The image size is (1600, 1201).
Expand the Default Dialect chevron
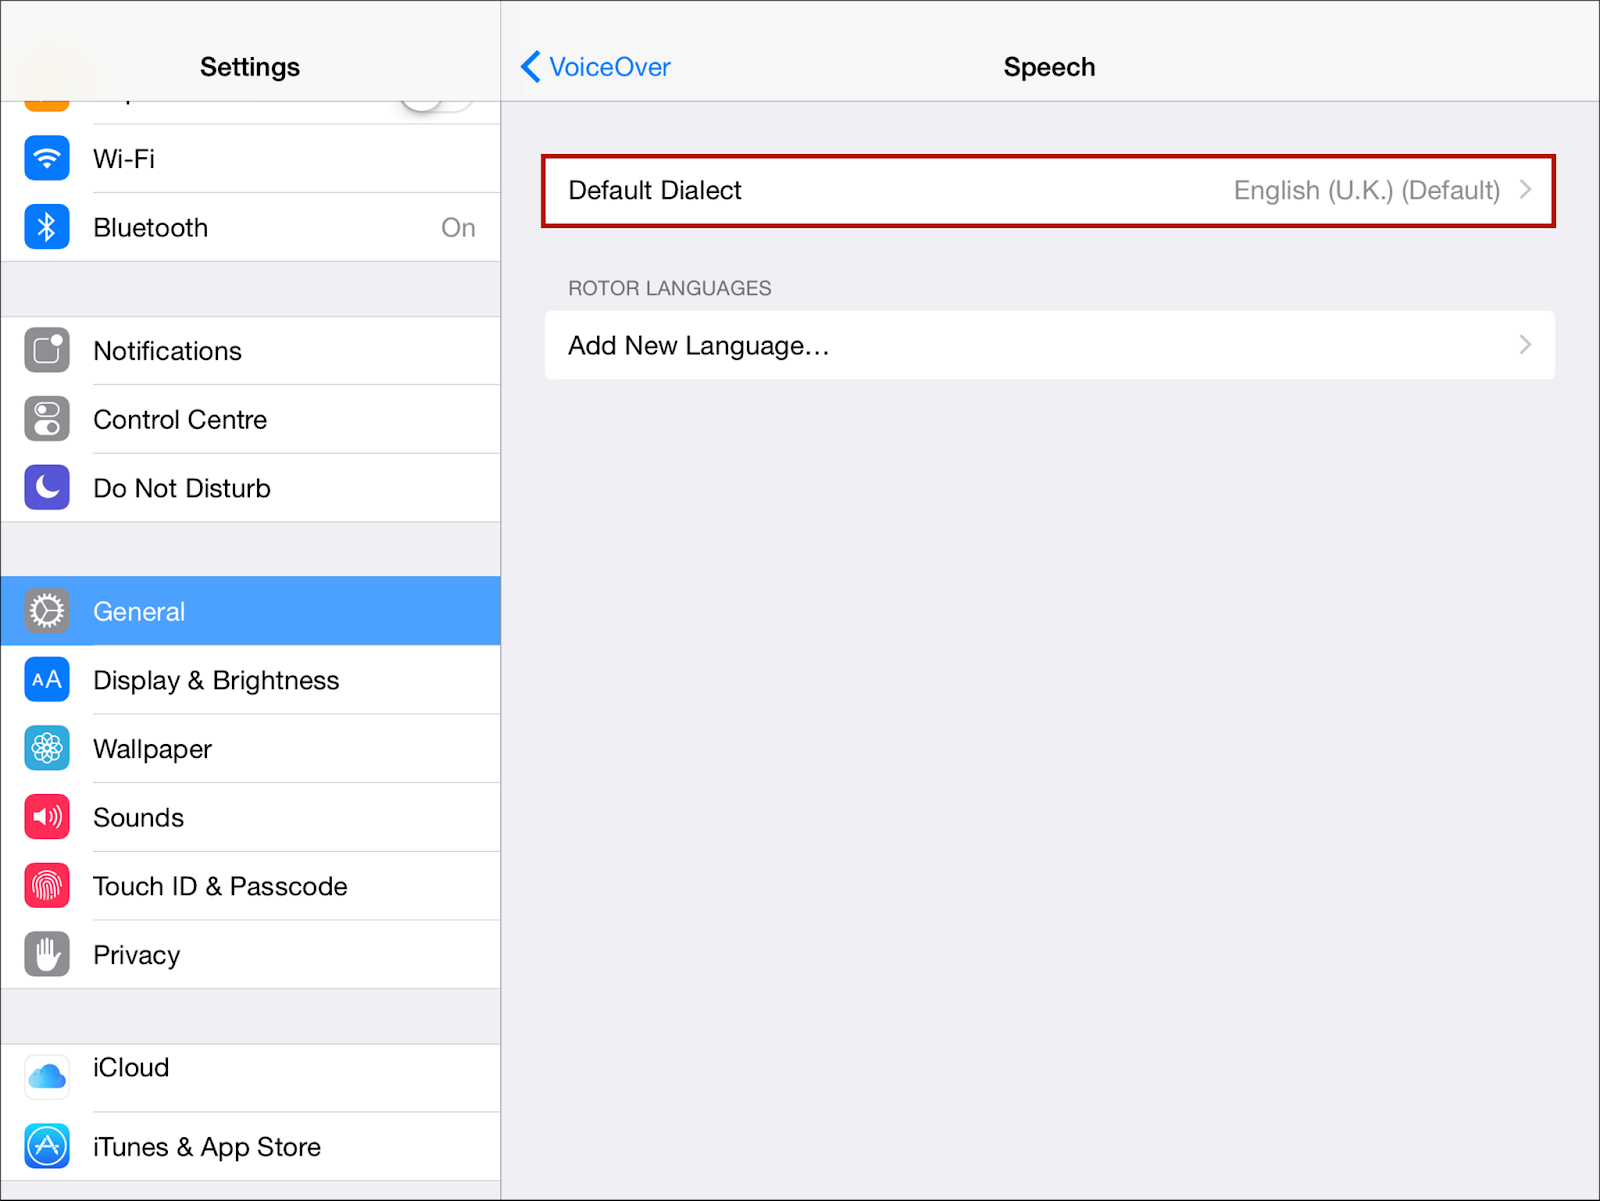[1525, 190]
